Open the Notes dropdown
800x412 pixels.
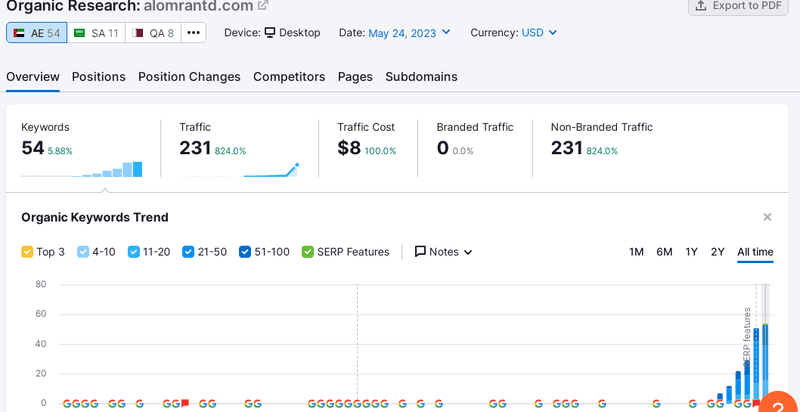pyautogui.click(x=443, y=252)
